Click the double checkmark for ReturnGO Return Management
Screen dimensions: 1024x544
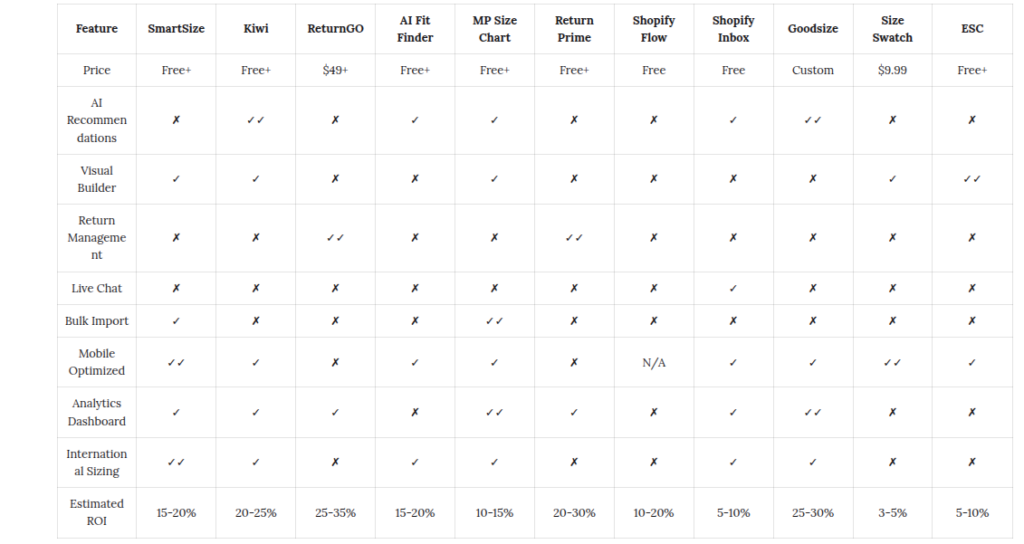tap(335, 238)
